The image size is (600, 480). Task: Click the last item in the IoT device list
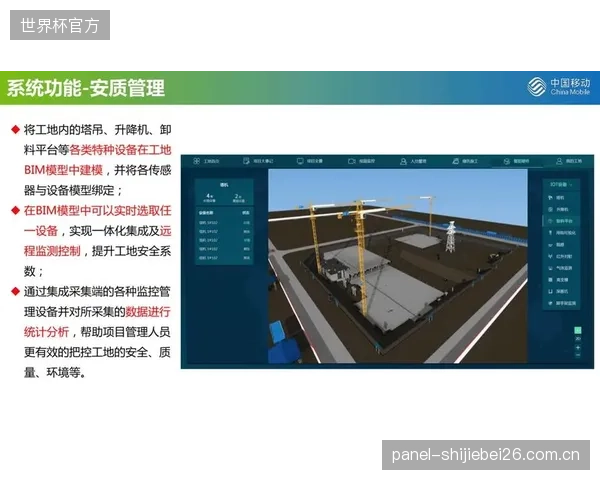tap(561, 303)
